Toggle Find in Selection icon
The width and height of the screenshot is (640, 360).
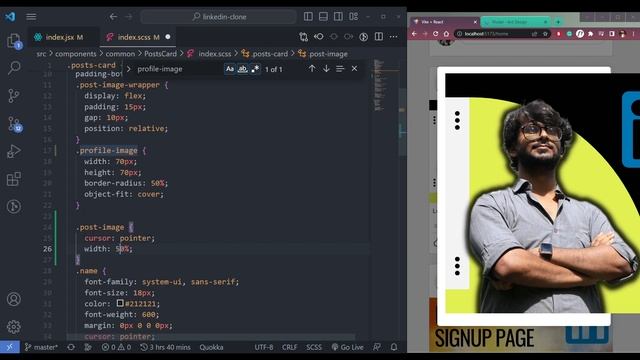point(340,69)
